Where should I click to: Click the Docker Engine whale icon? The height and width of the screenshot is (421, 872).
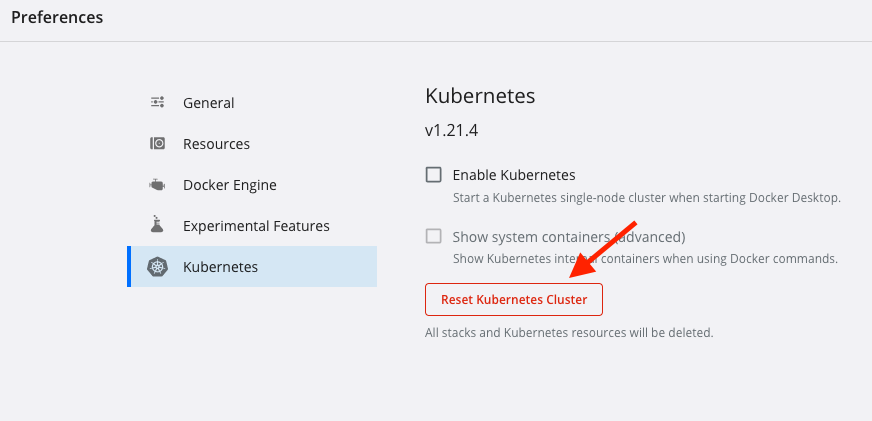click(157, 185)
